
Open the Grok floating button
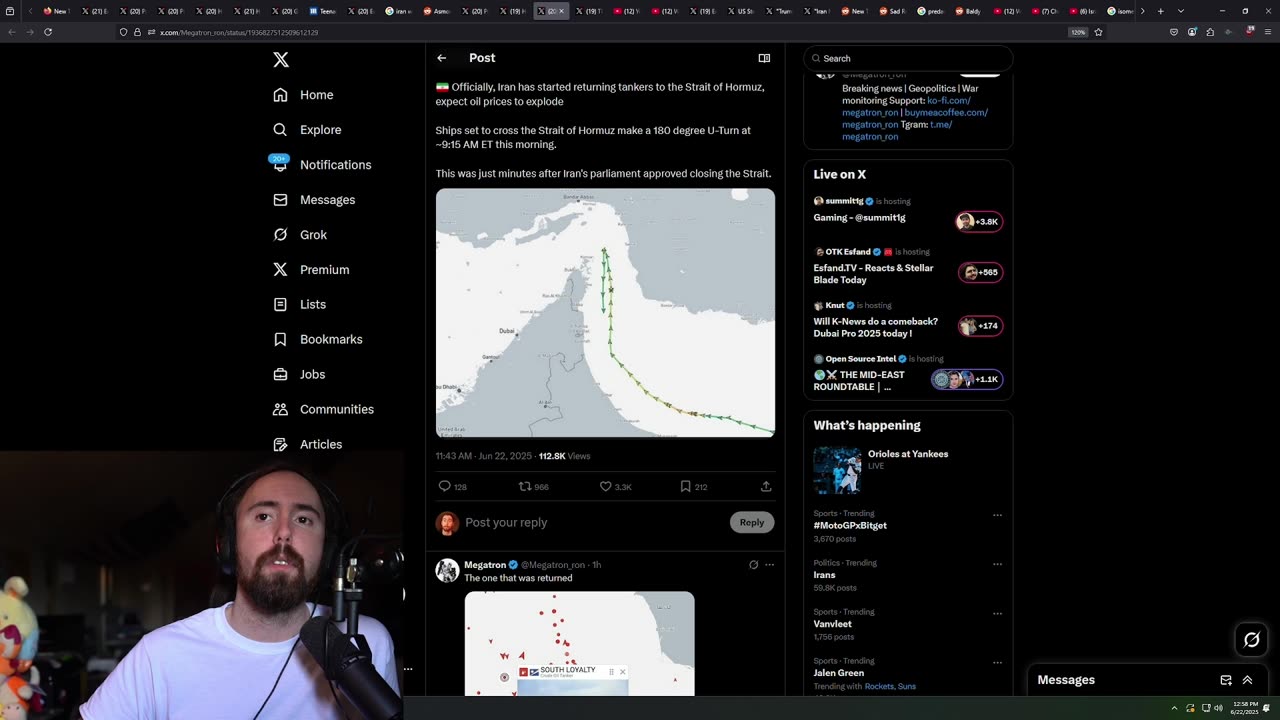(x=1251, y=640)
